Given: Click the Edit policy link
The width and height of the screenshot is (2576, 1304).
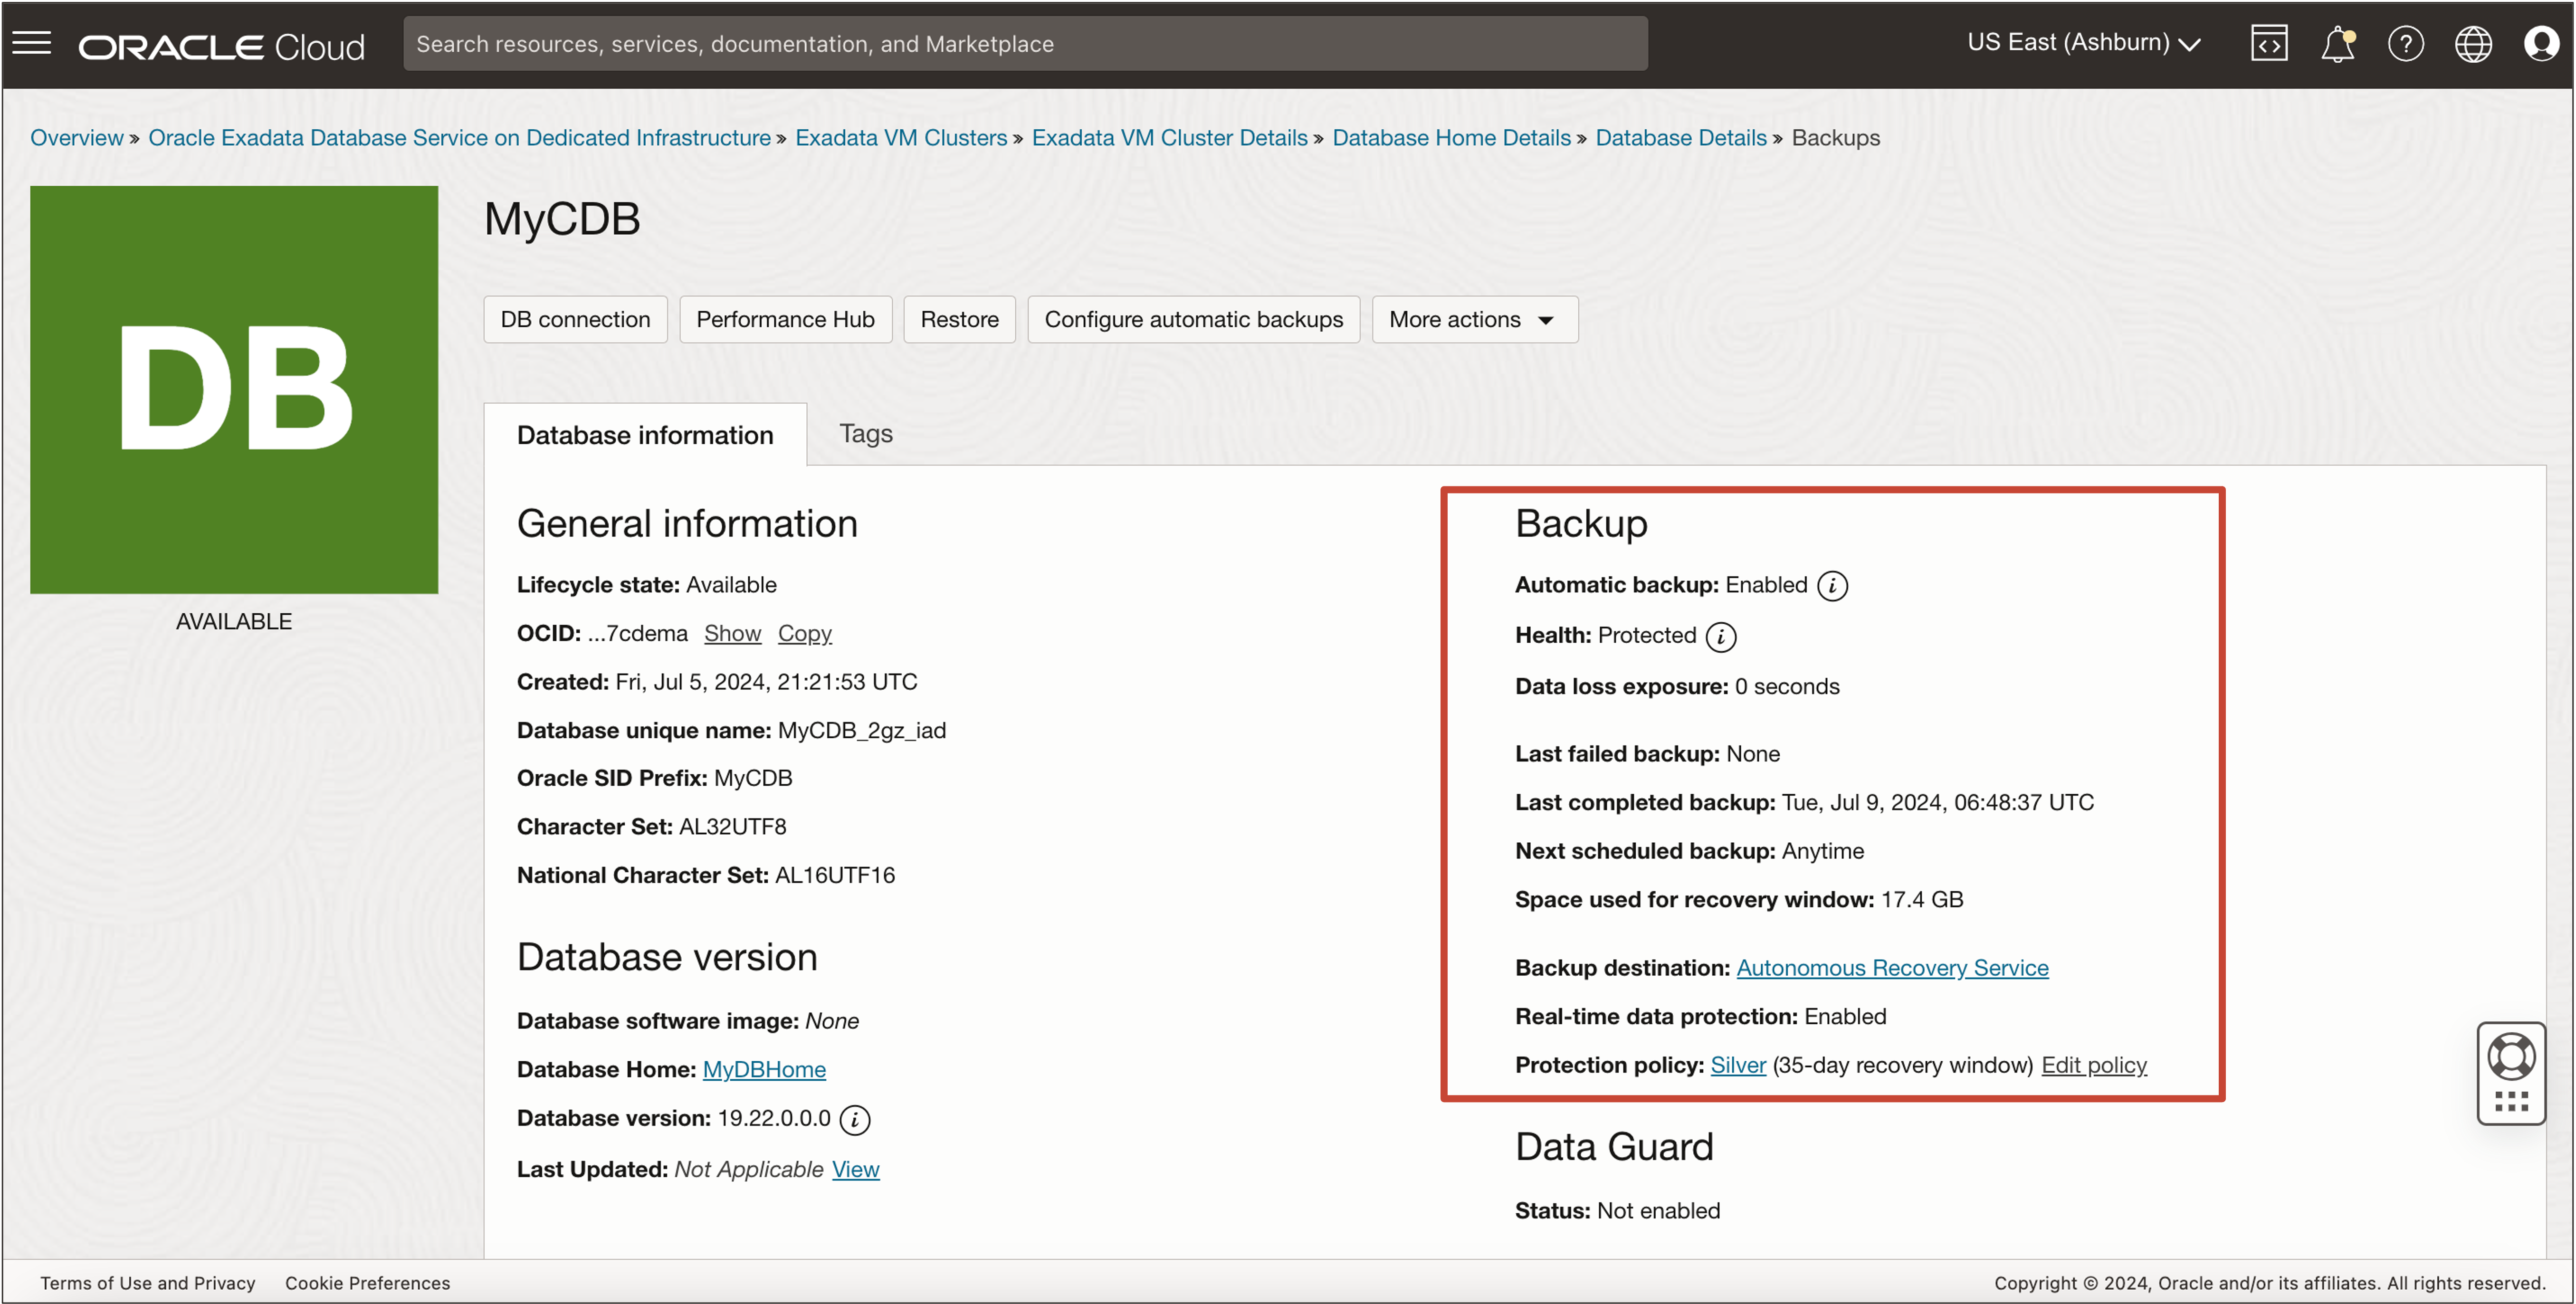Looking at the screenshot, I should coord(2094,1066).
